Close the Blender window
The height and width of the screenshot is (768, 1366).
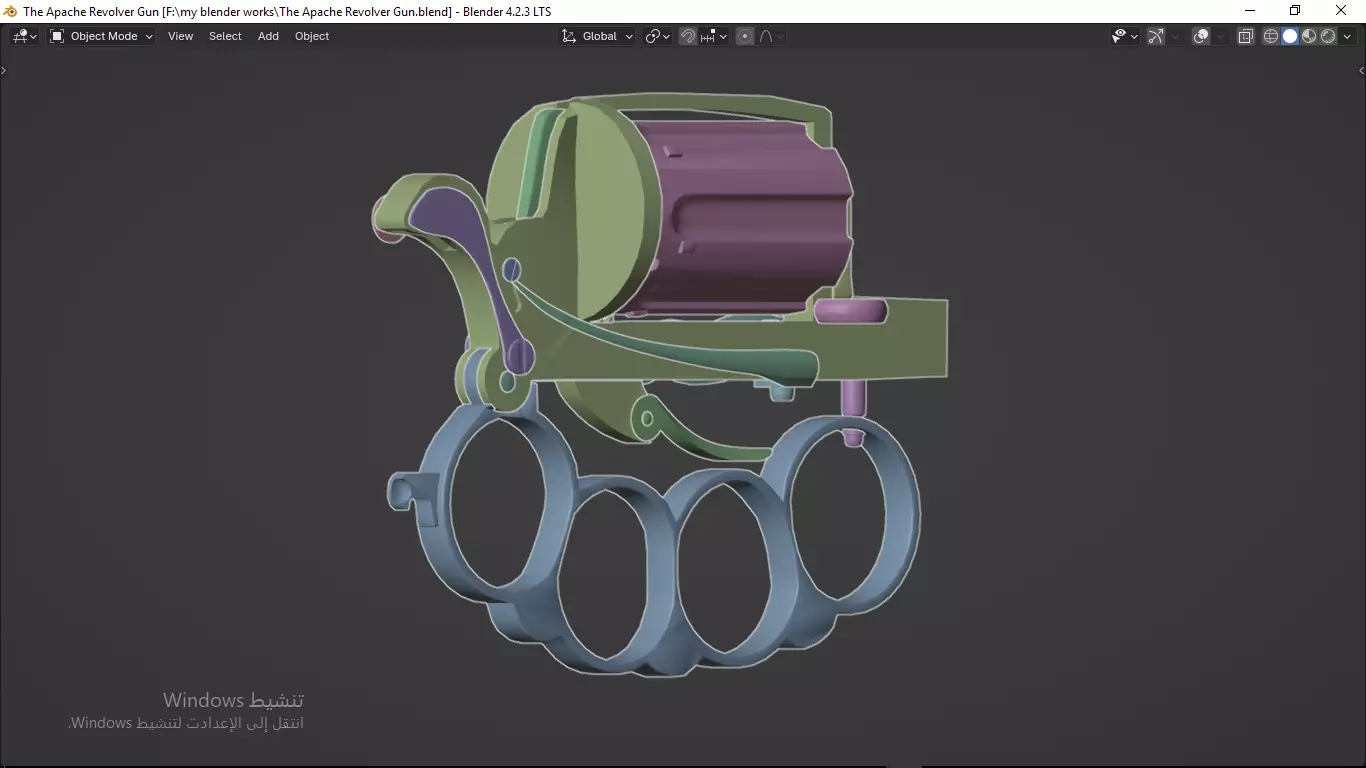click(1342, 11)
